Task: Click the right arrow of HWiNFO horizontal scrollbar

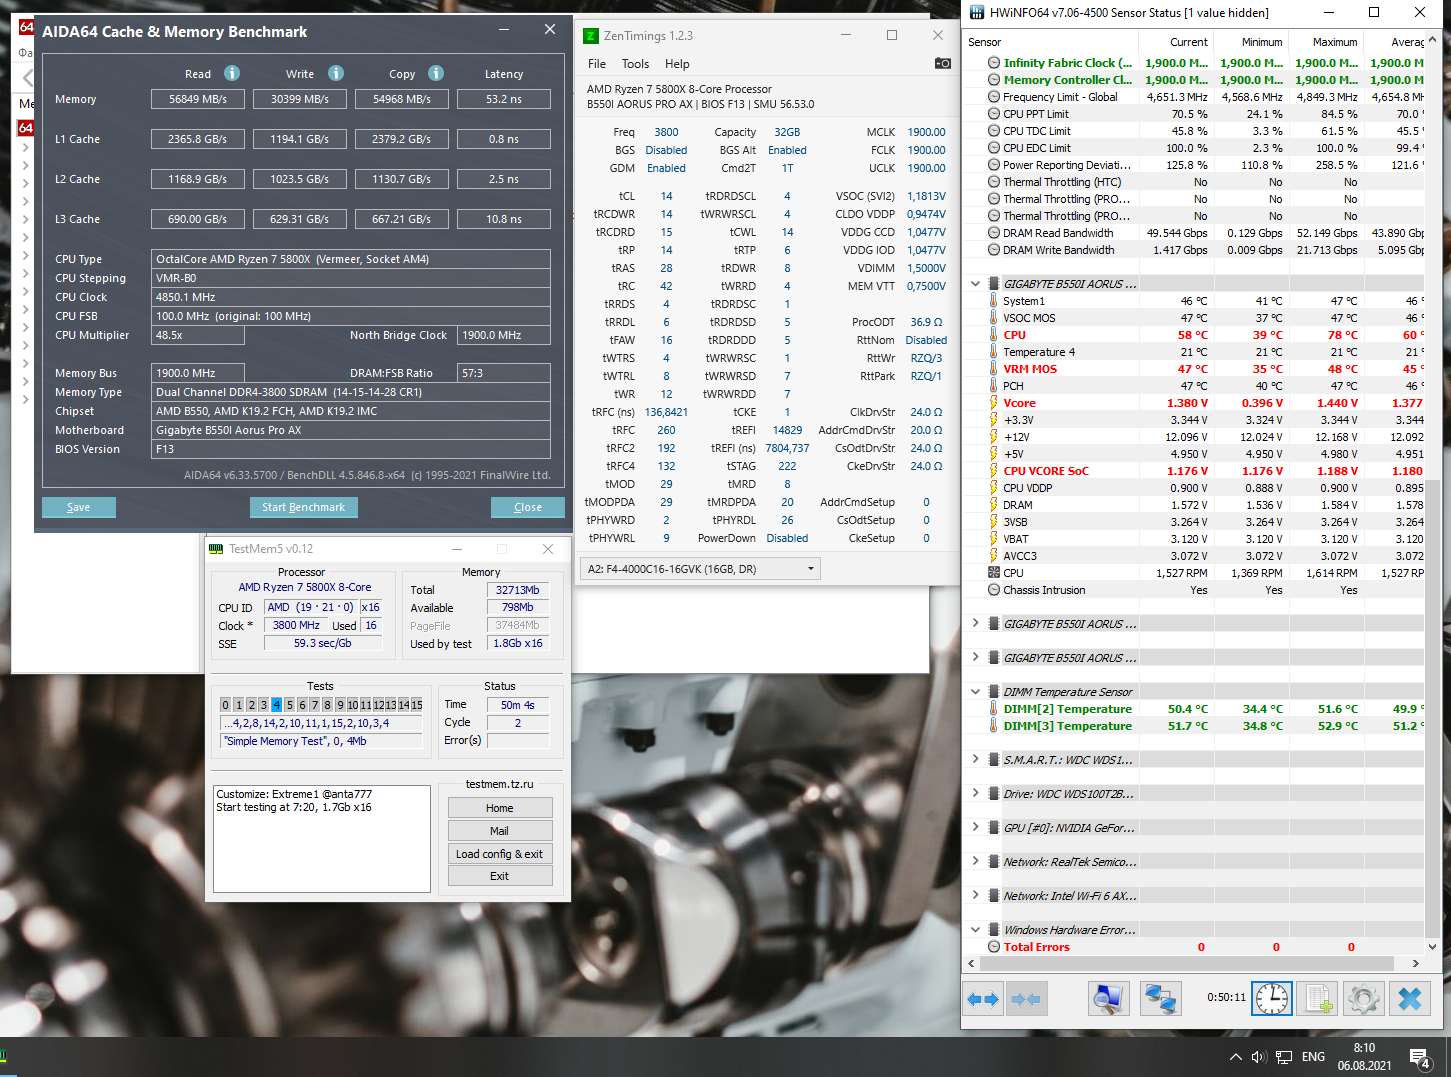Action: point(1415,964)
